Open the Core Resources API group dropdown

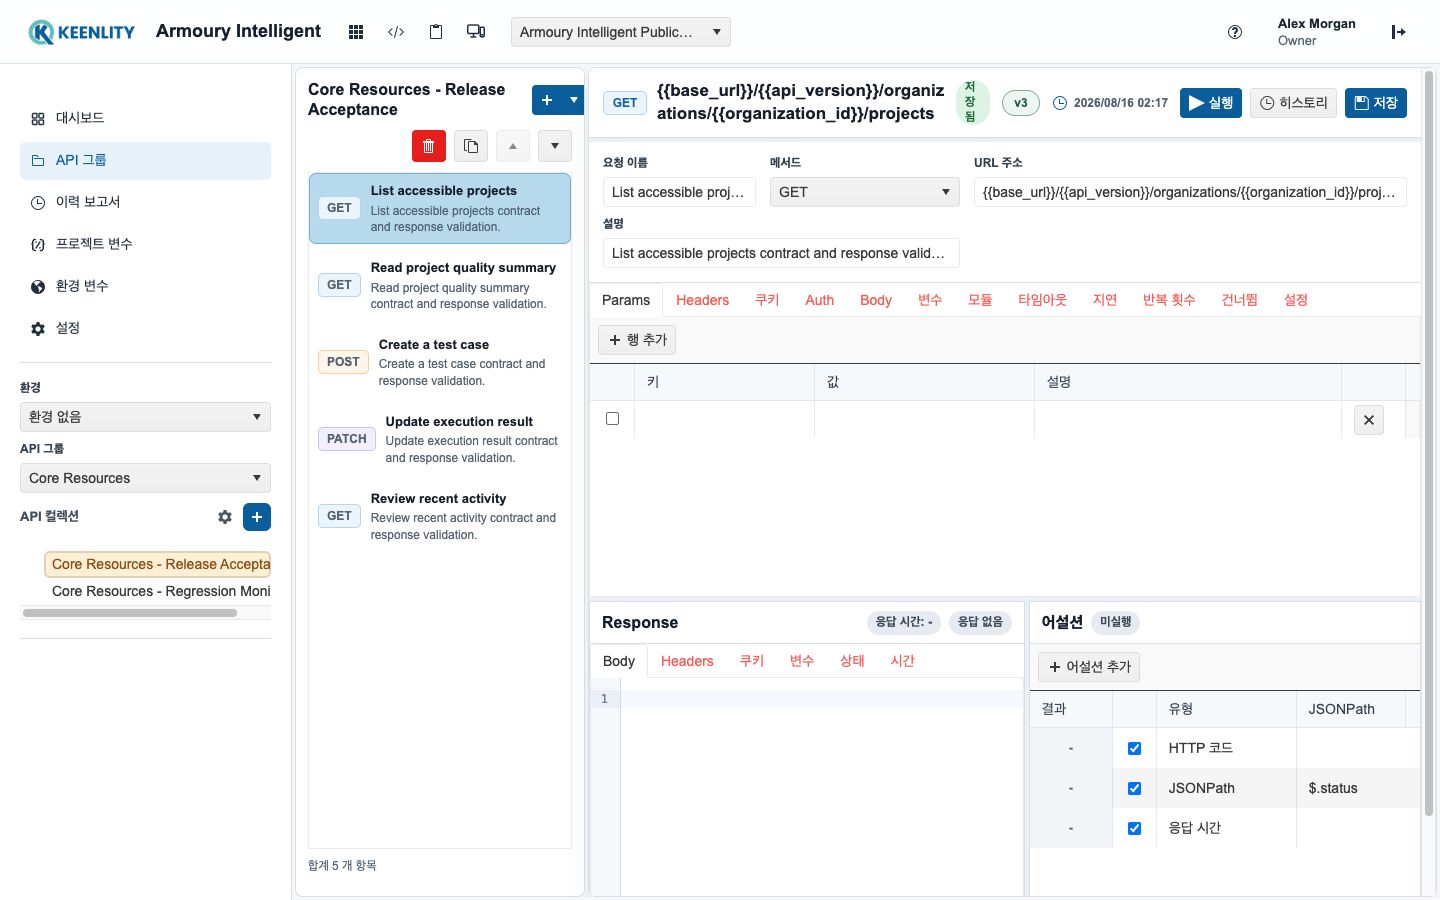(145, 478)
